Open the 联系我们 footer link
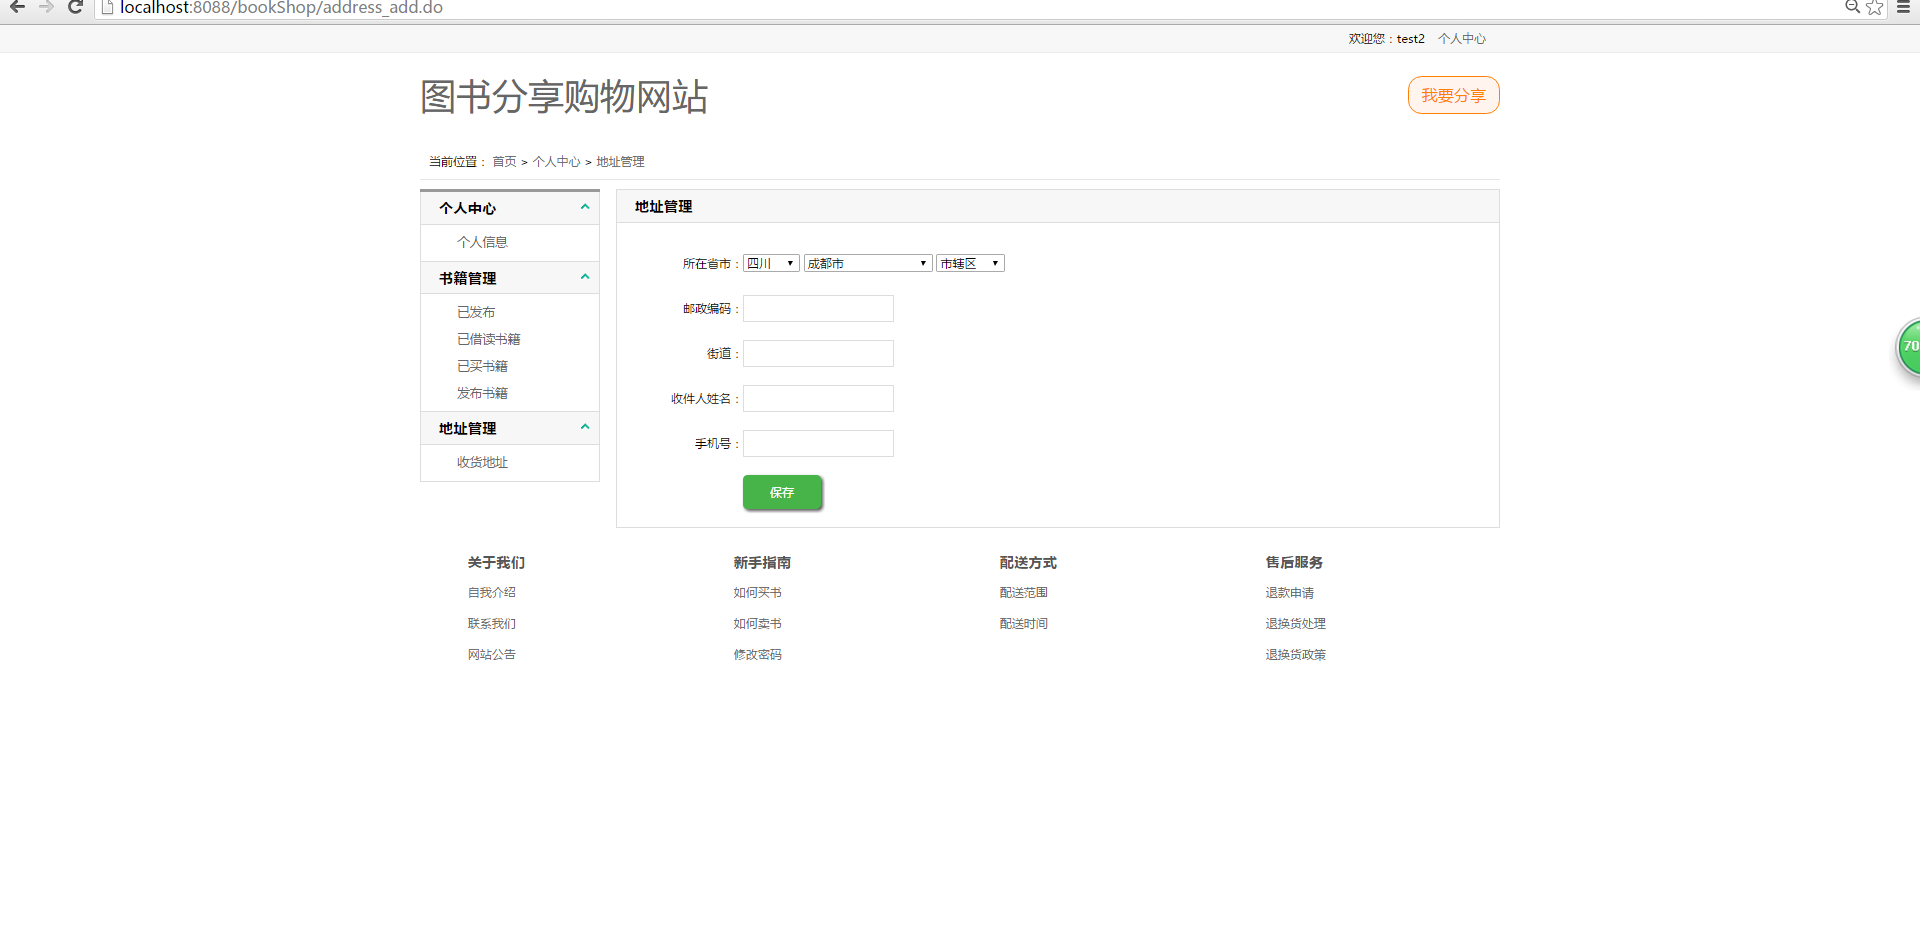 (x=492, y=624)
